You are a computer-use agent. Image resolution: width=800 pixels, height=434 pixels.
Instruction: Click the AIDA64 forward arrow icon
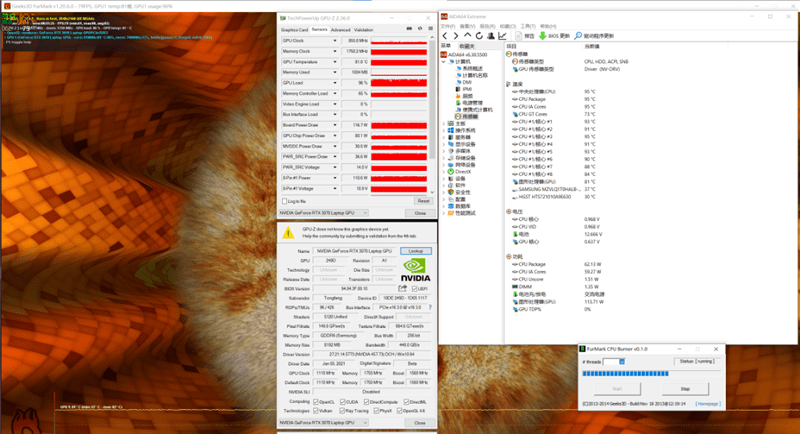(456, 36)
